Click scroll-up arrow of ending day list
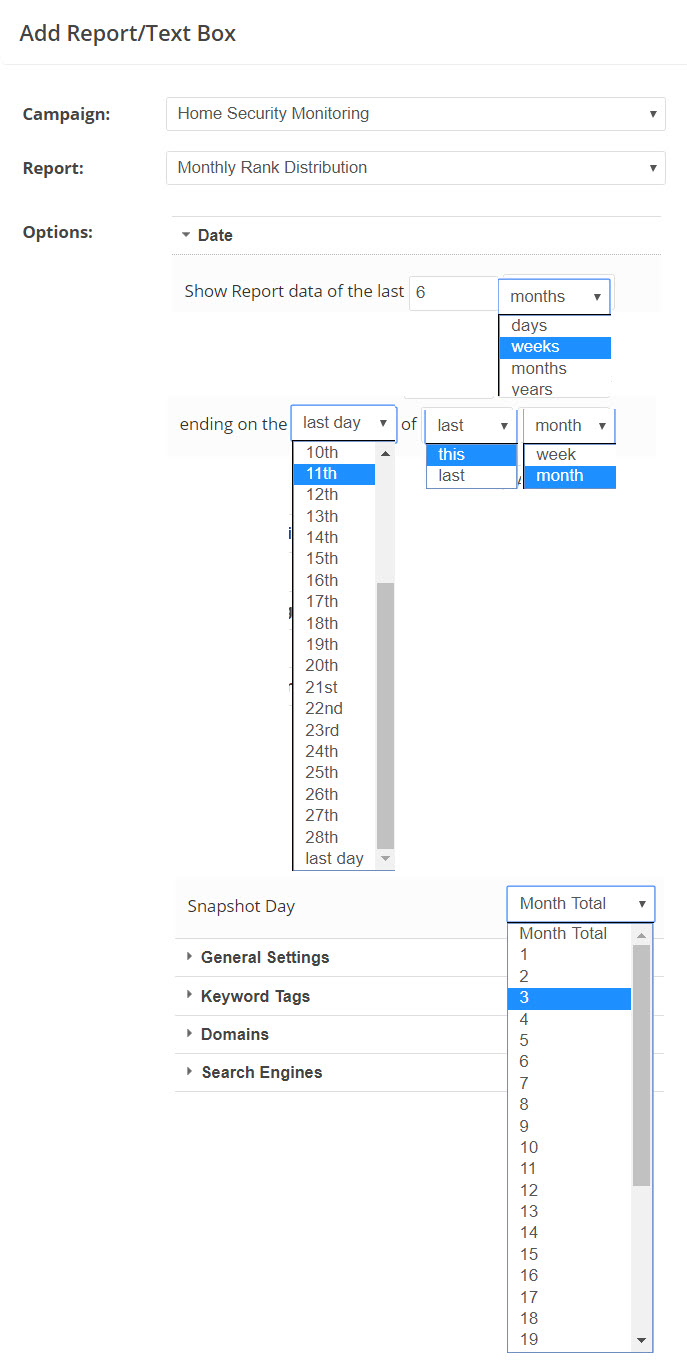 point(385,453)
